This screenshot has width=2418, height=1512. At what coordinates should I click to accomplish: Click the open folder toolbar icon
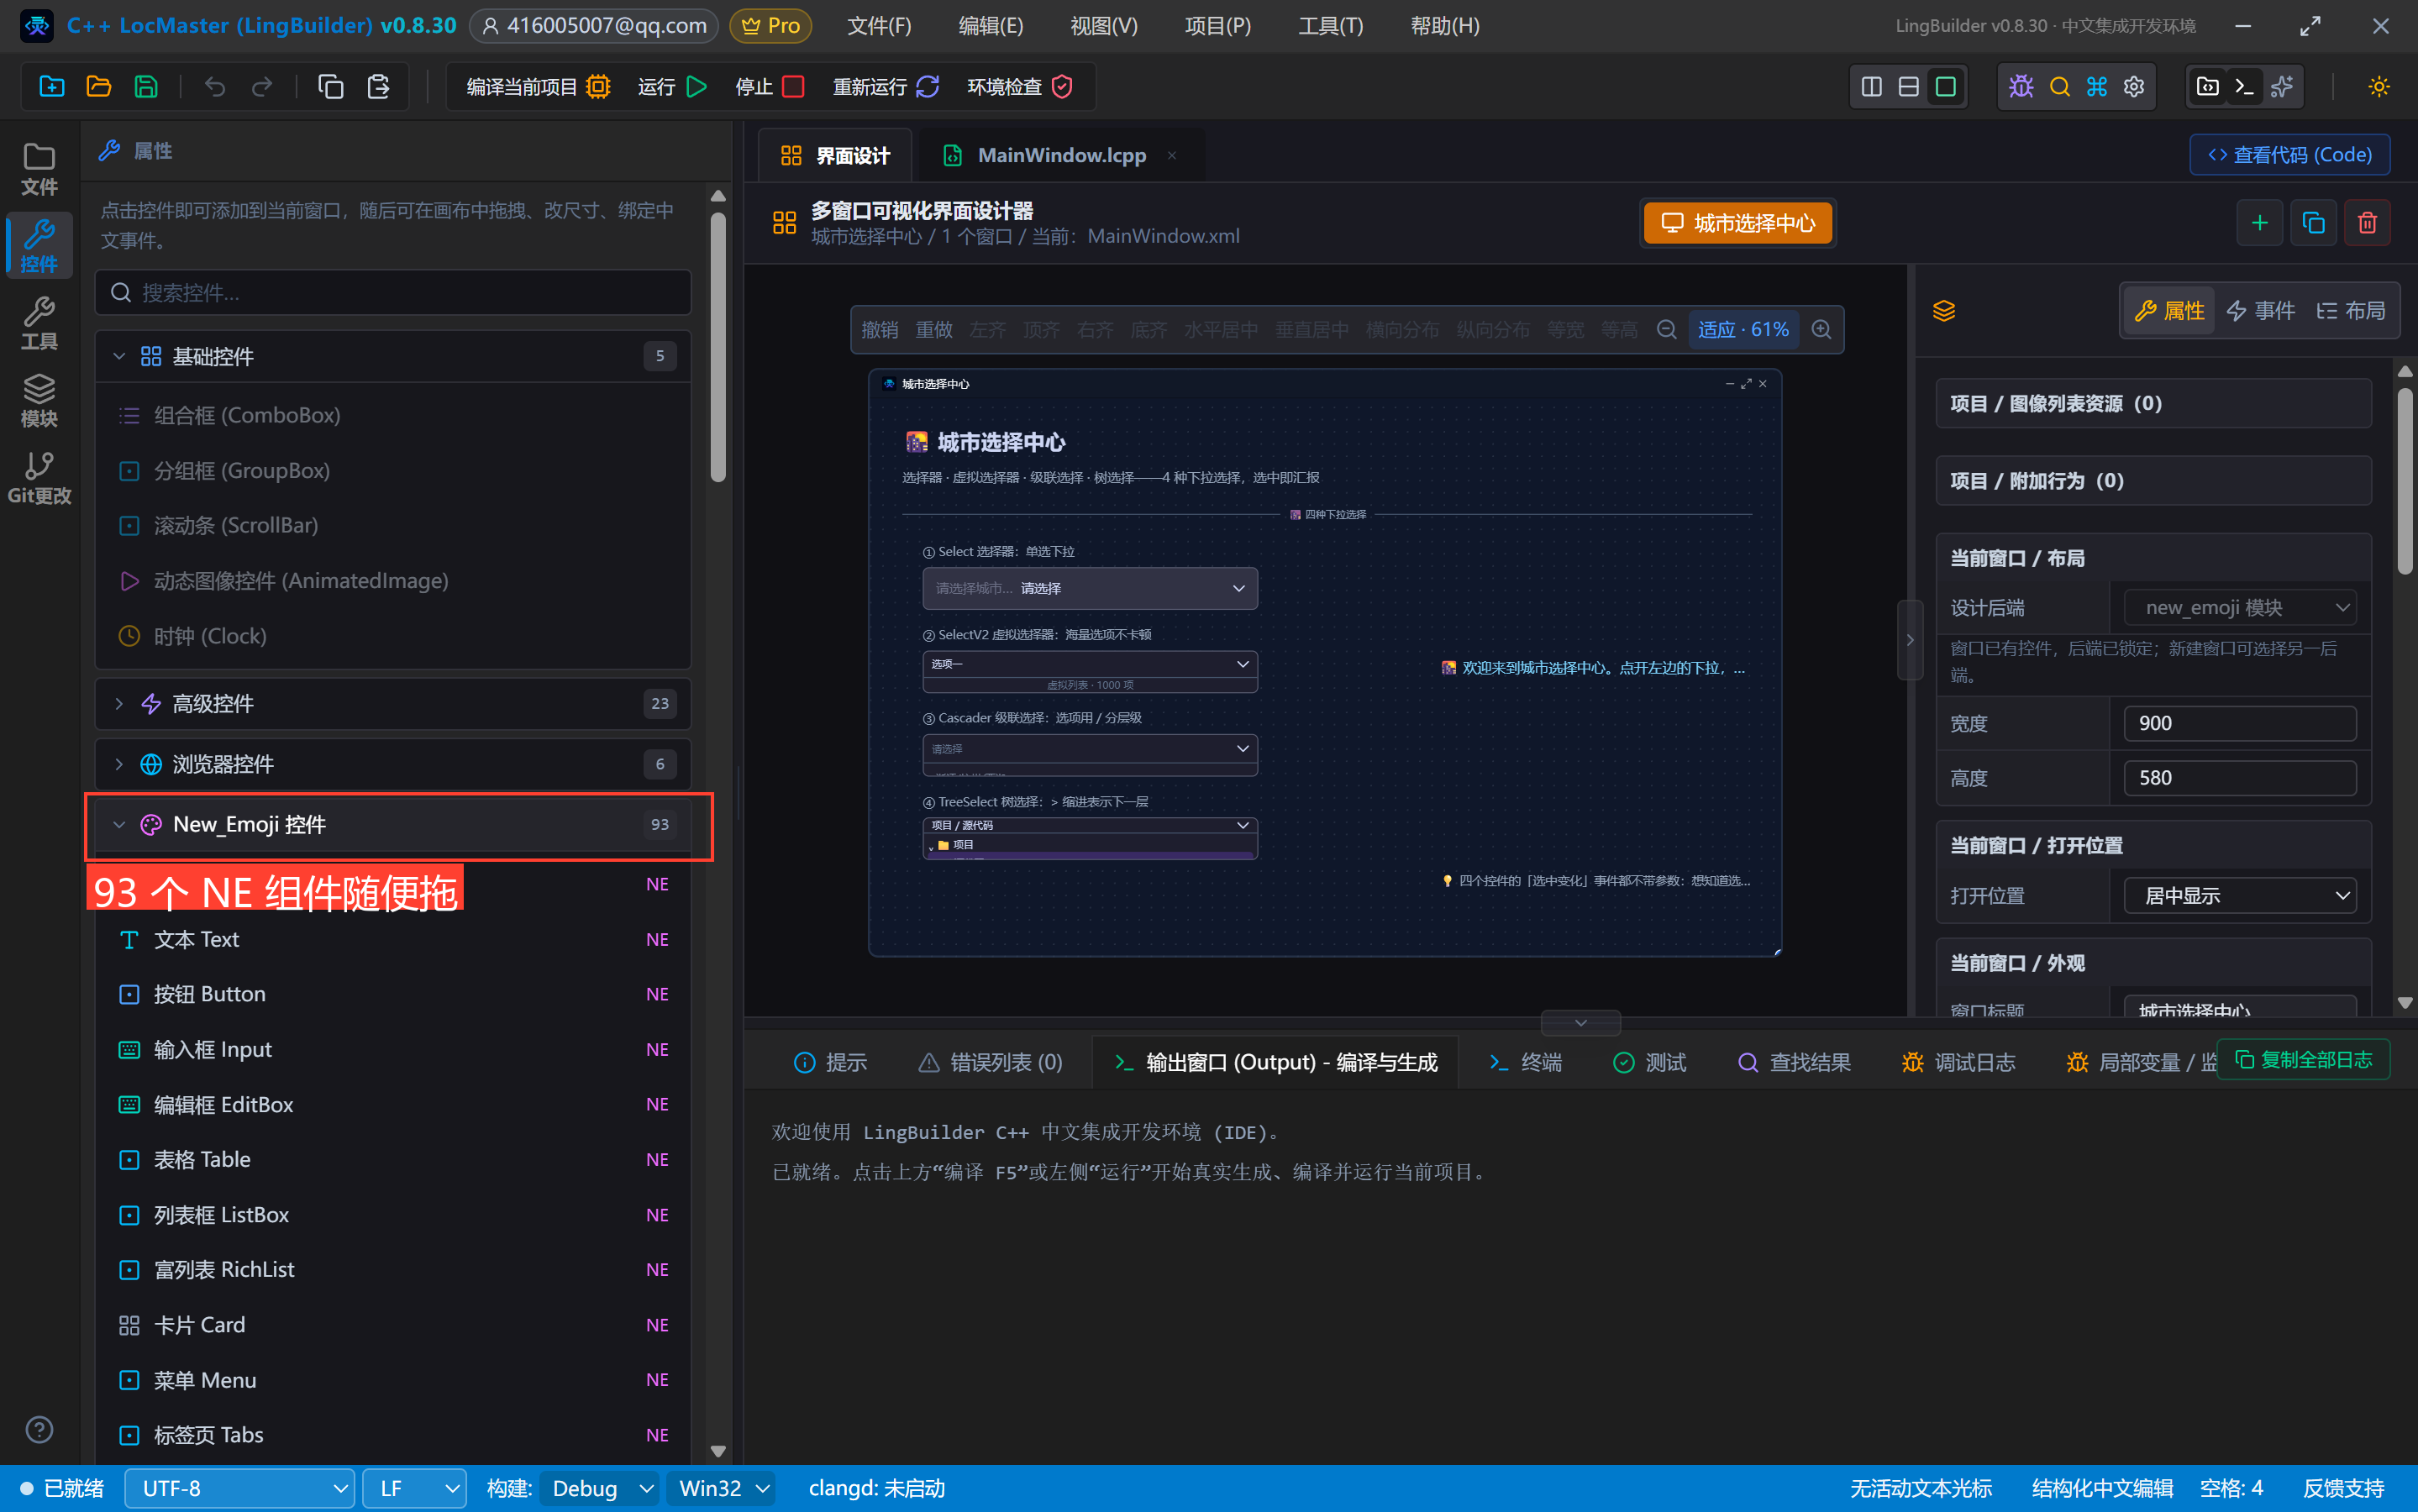pos(98,87)
